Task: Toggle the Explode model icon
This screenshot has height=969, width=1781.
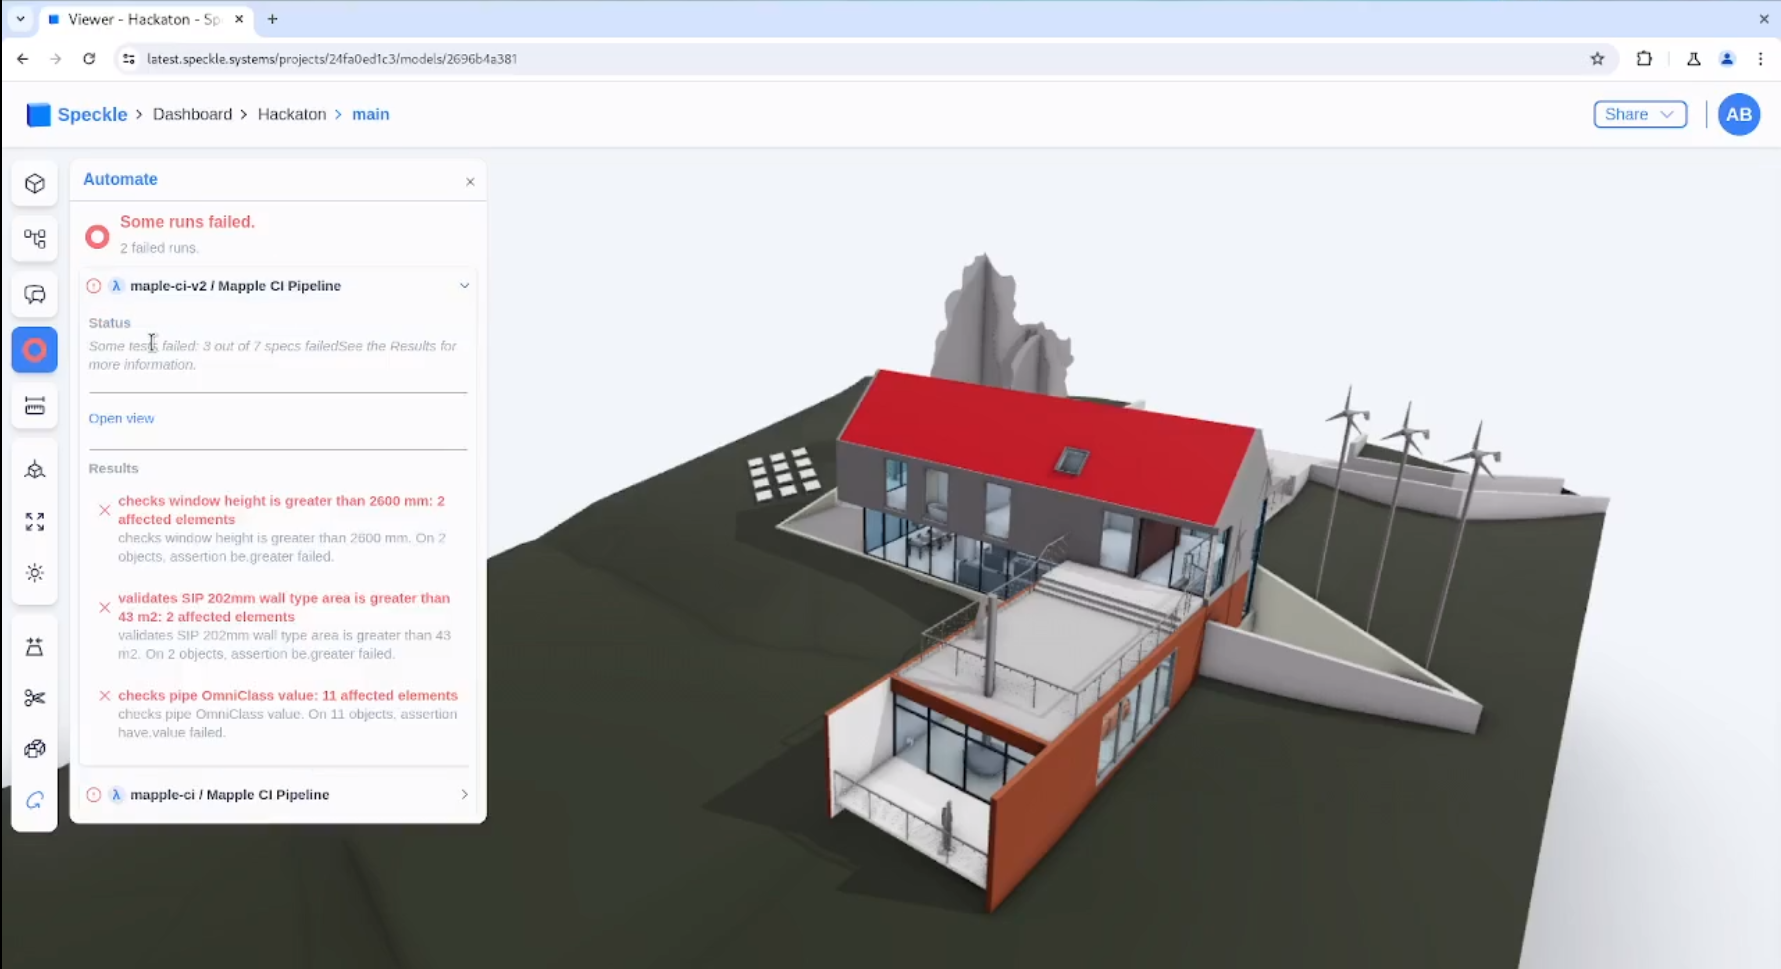Action: coord(35,749)
